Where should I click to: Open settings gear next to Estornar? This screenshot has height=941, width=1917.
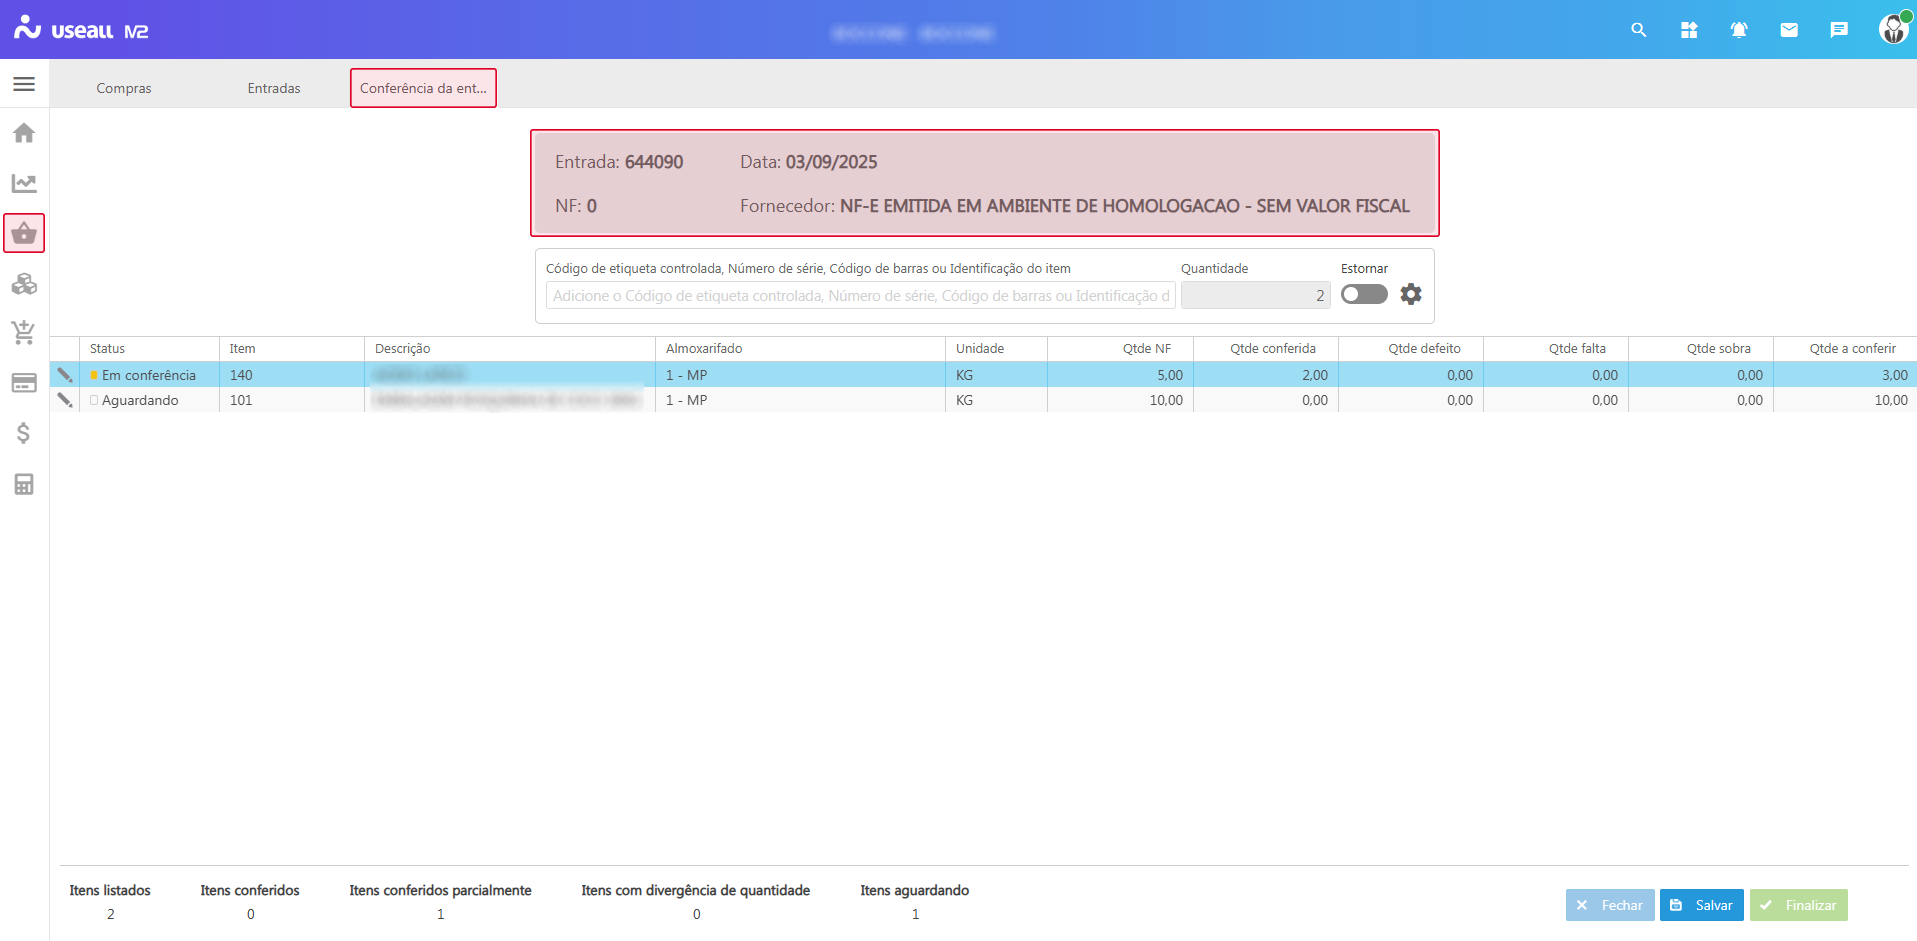coord(1410,294)
